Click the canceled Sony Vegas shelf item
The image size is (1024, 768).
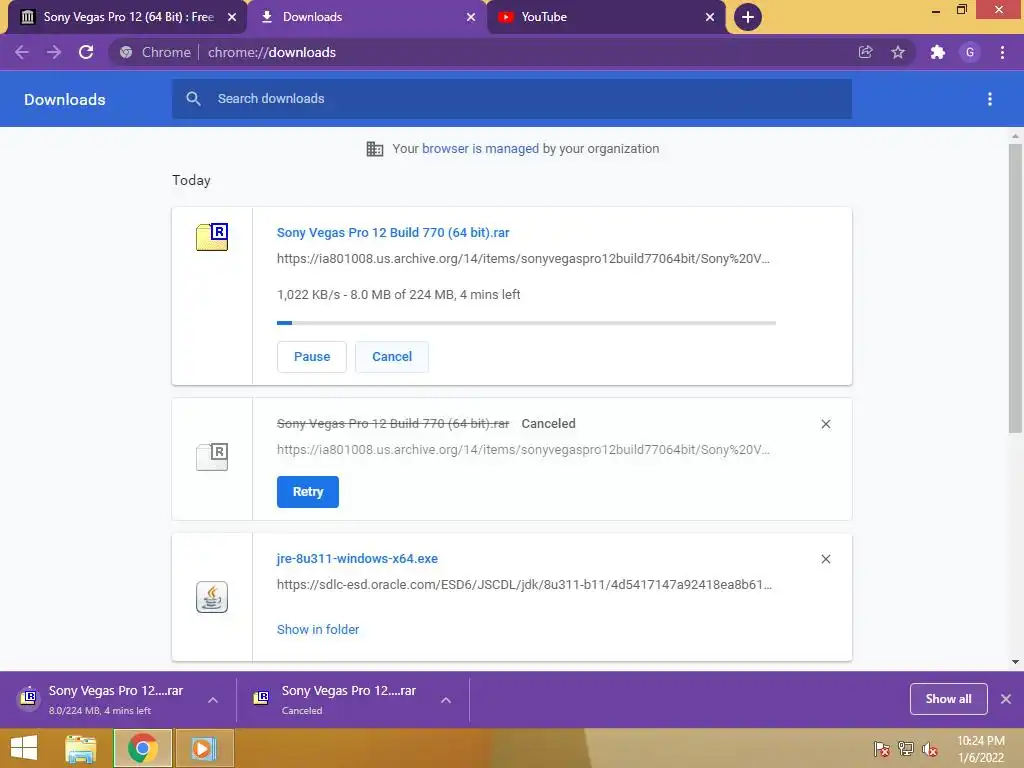click(353, 699)
